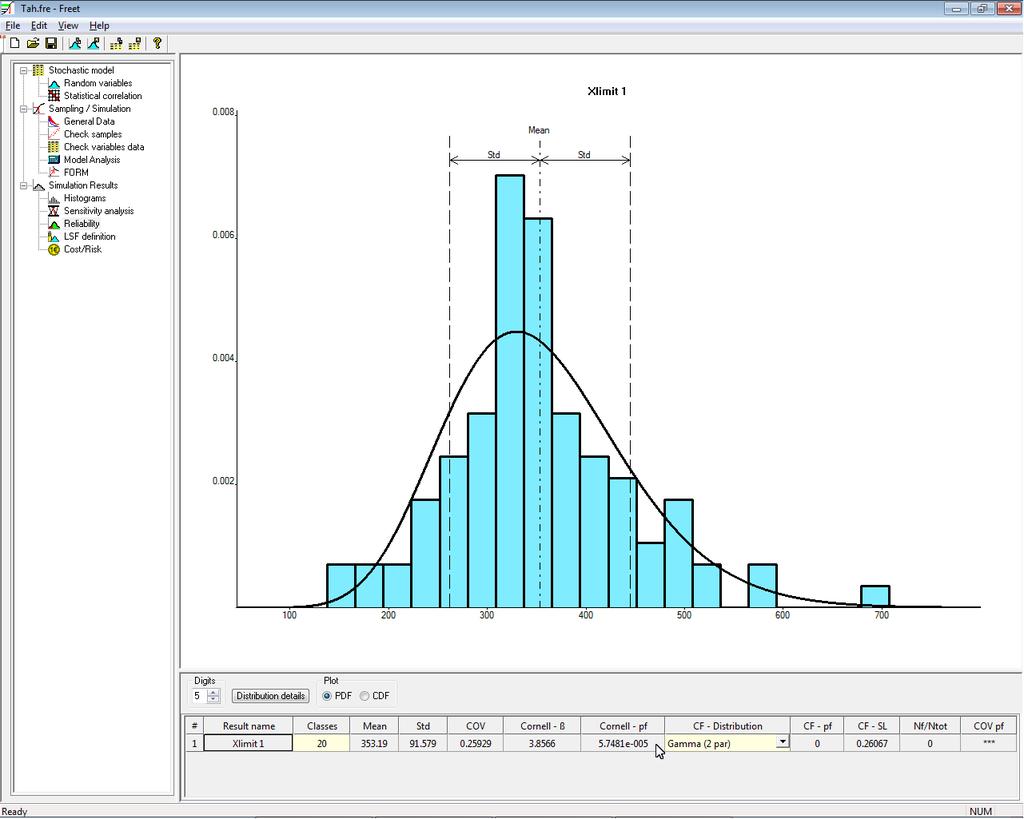Click the yellow question mark Help icon
The height and width of the screenshot is (819, 1024).
(157, 43)
